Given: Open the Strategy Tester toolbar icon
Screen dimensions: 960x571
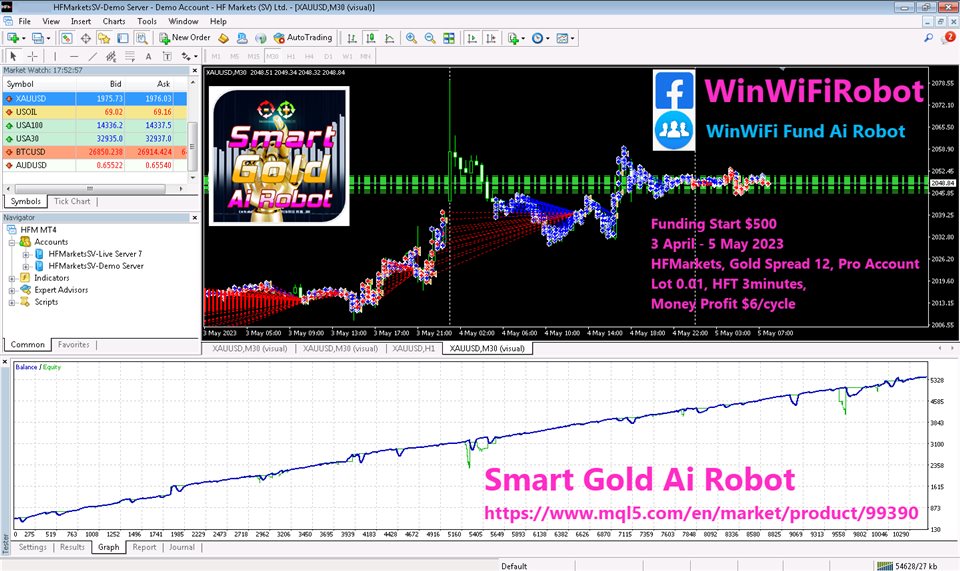Looking at the screenshot, I should point(143,38).
